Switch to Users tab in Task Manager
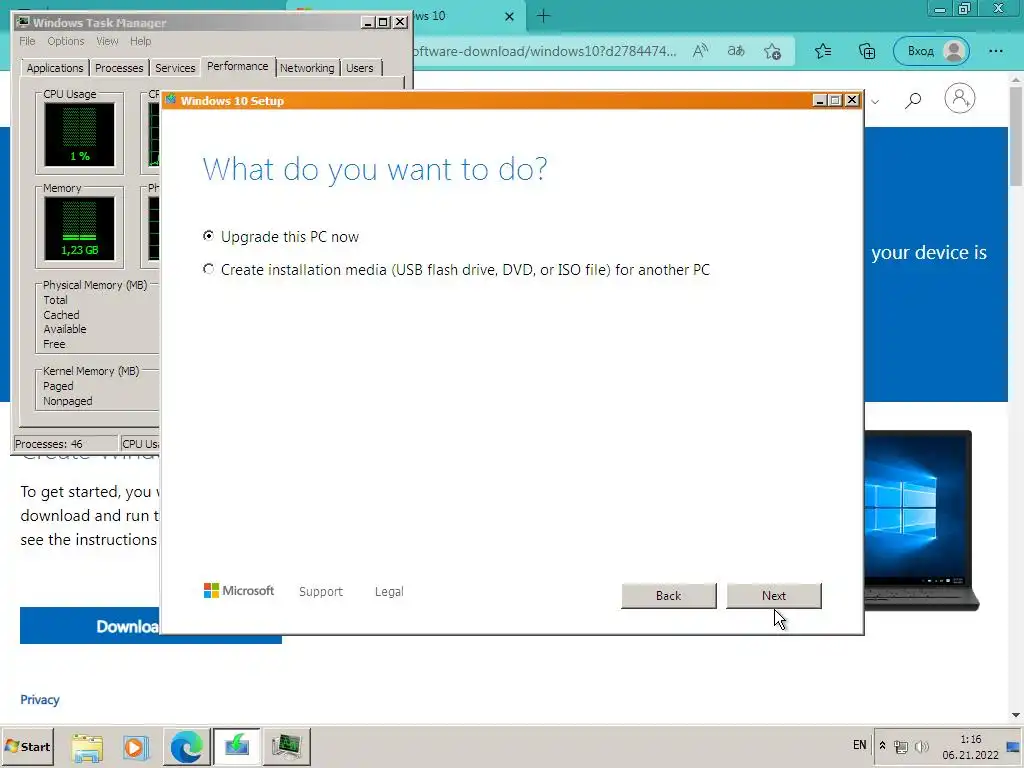Viewport: 1024px width, 768px height. click(360, 68)
